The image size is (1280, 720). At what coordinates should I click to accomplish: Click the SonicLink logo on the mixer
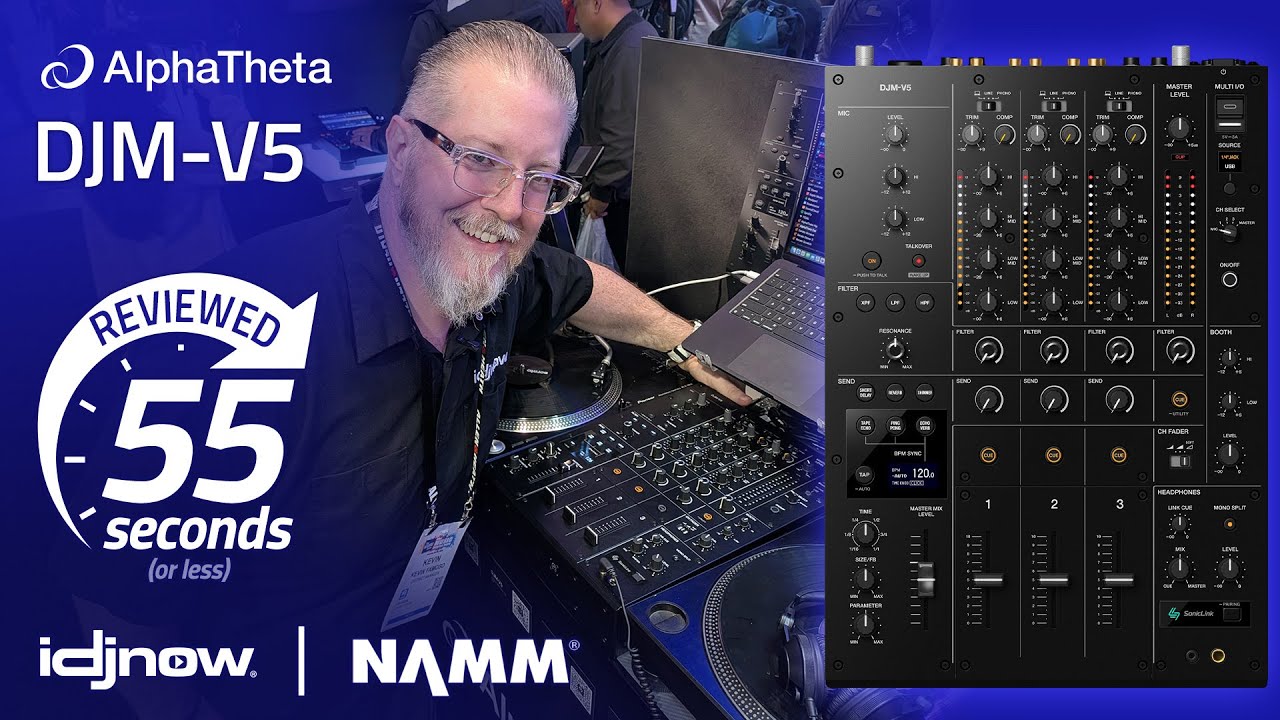point(1190,612)
